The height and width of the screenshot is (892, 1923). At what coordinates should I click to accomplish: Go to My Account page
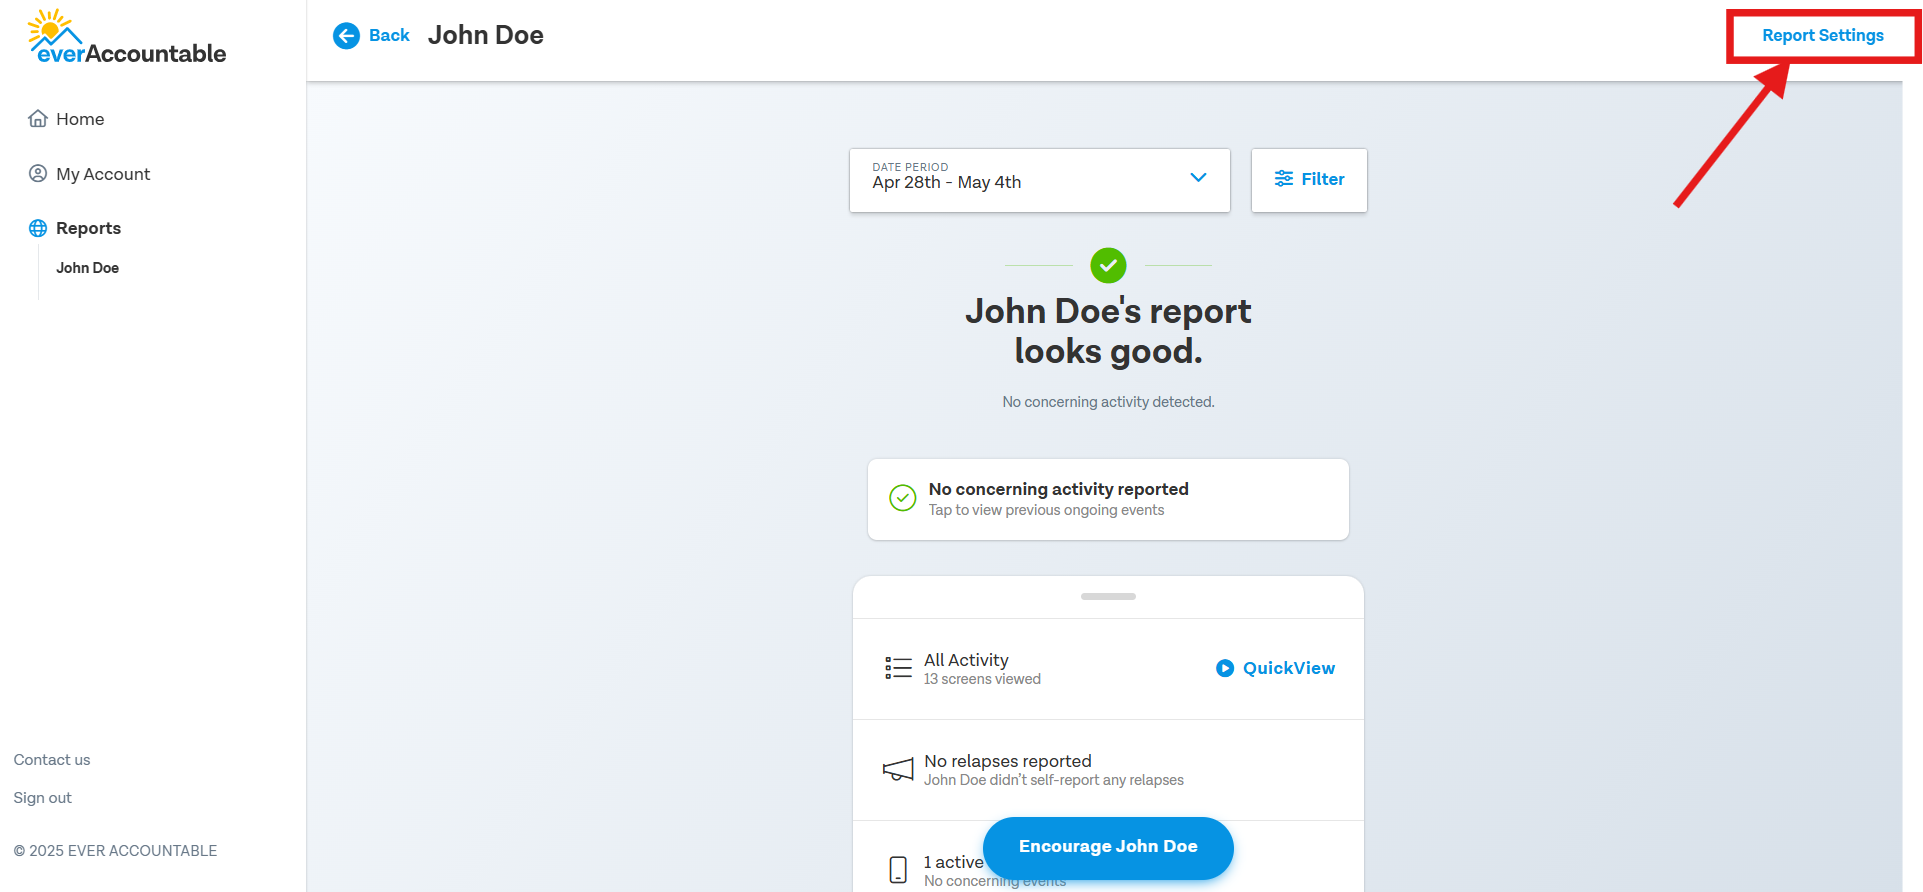click(103, 174)
